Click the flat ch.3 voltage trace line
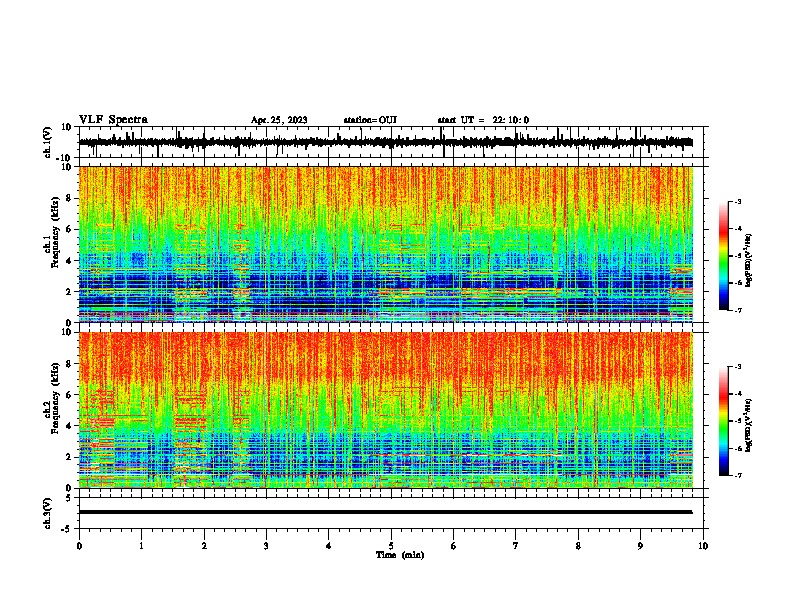This screenshot has width=792, height=612. click(385, 512)
